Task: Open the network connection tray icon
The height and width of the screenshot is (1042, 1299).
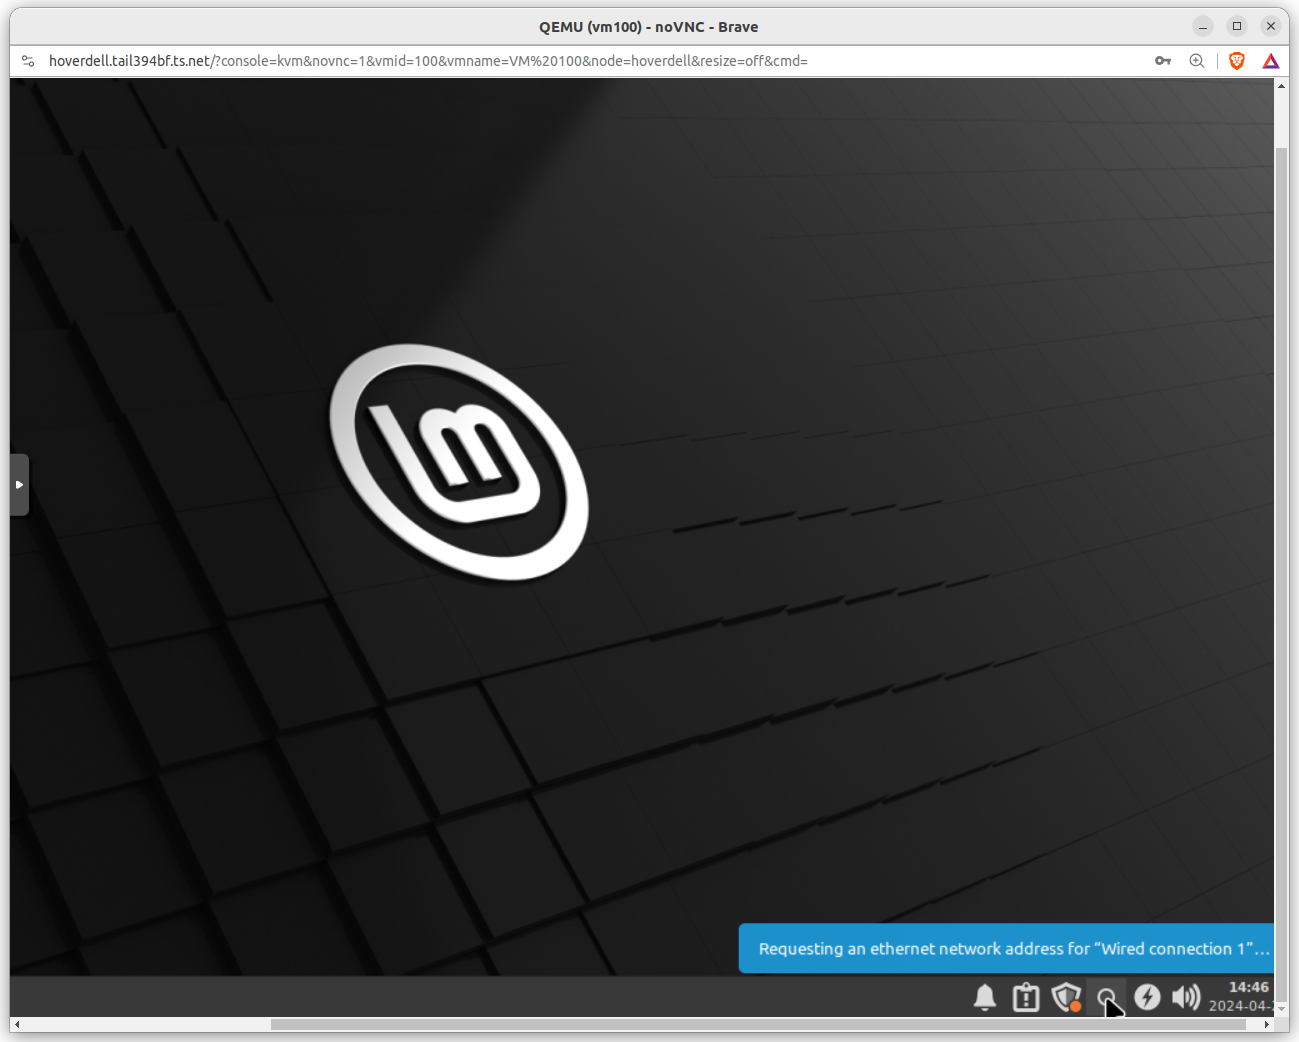Action: pos(1107,997)
